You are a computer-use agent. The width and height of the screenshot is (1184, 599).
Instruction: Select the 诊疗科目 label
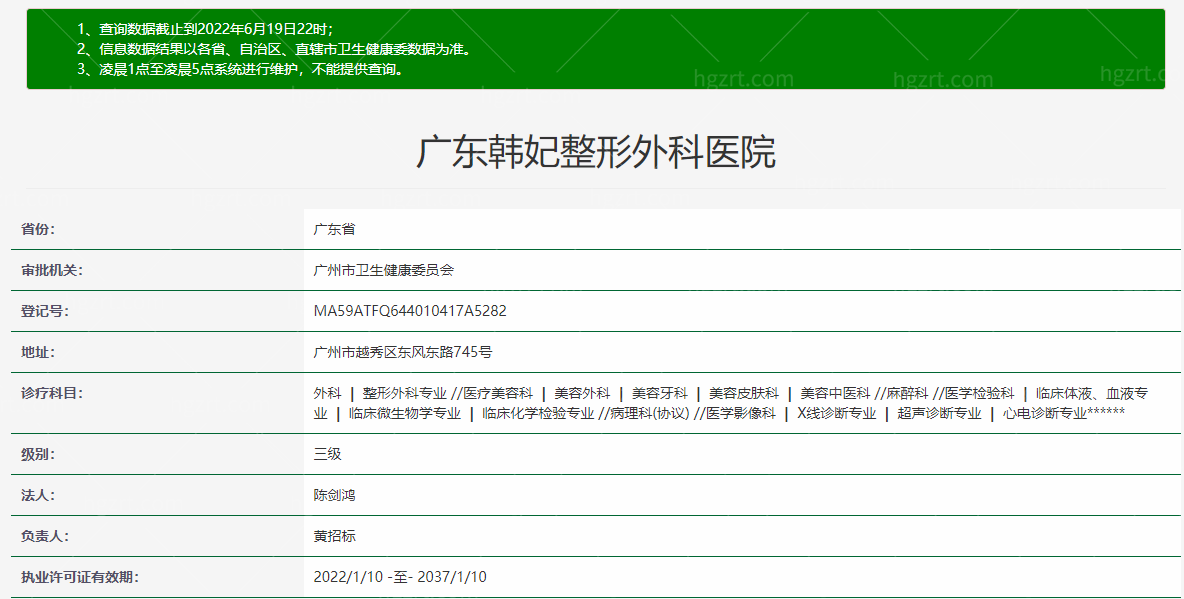point(52,393)
